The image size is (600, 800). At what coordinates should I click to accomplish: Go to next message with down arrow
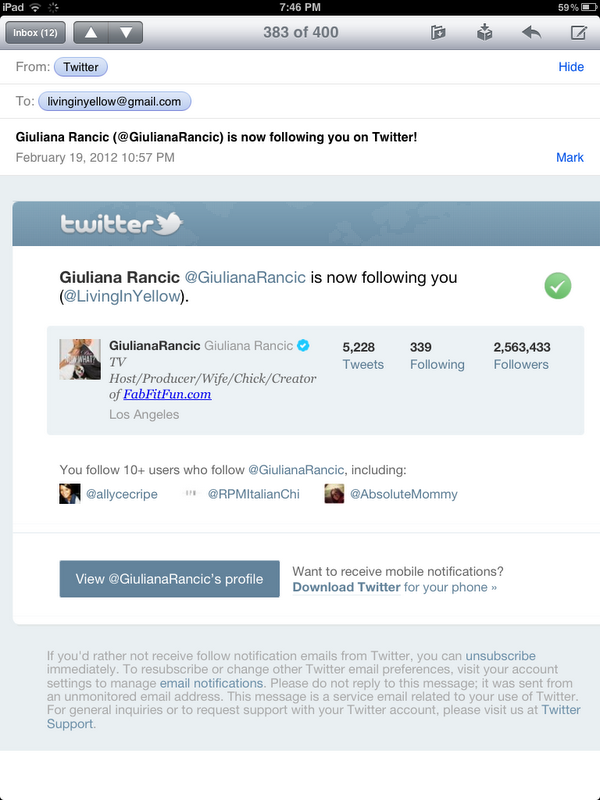pos(126,33)
